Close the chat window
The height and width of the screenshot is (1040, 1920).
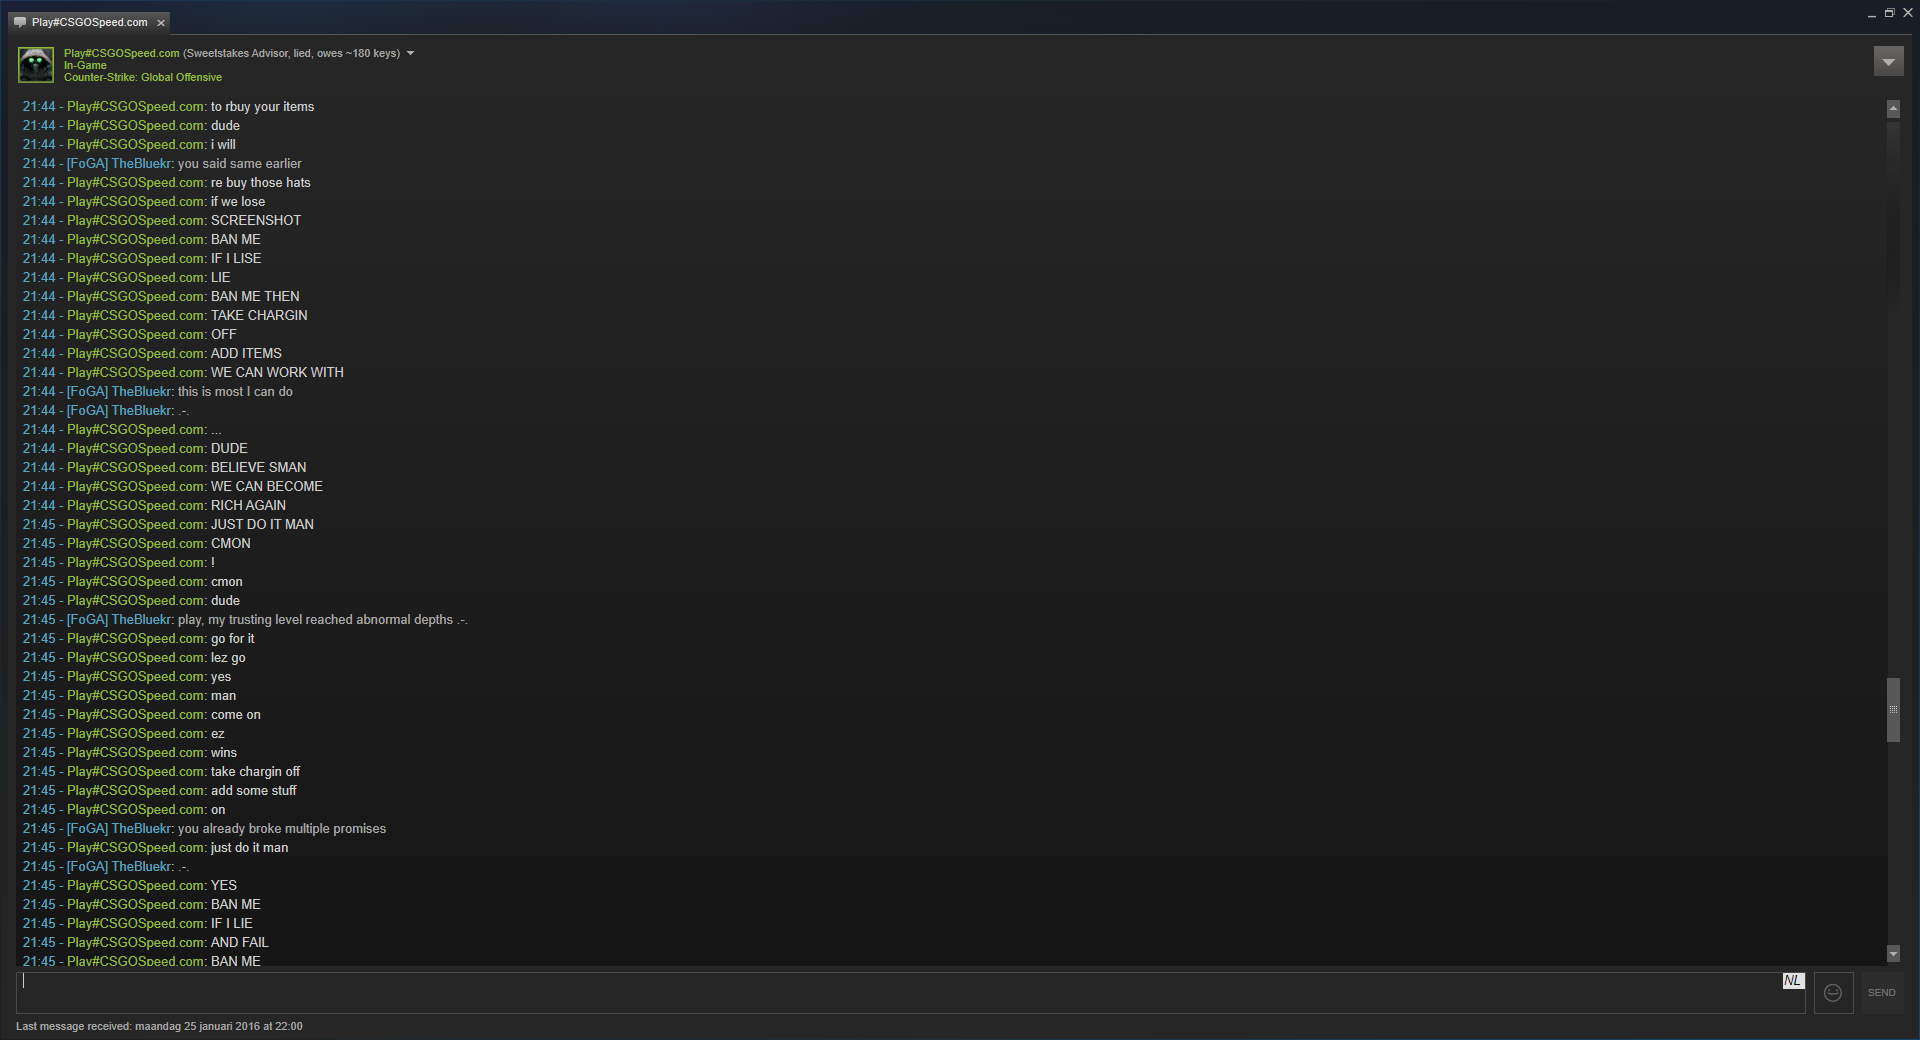point(1907,13)
